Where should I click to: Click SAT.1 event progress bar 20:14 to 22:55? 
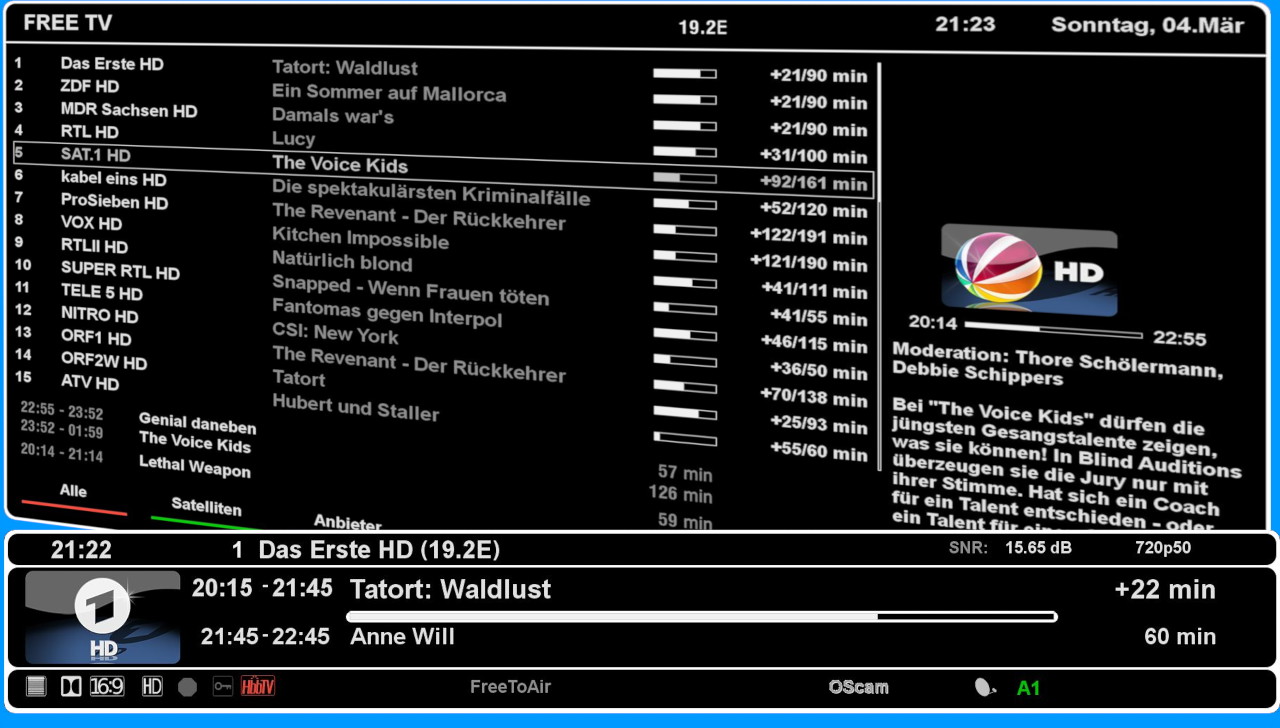click(x=1054, y=330)
